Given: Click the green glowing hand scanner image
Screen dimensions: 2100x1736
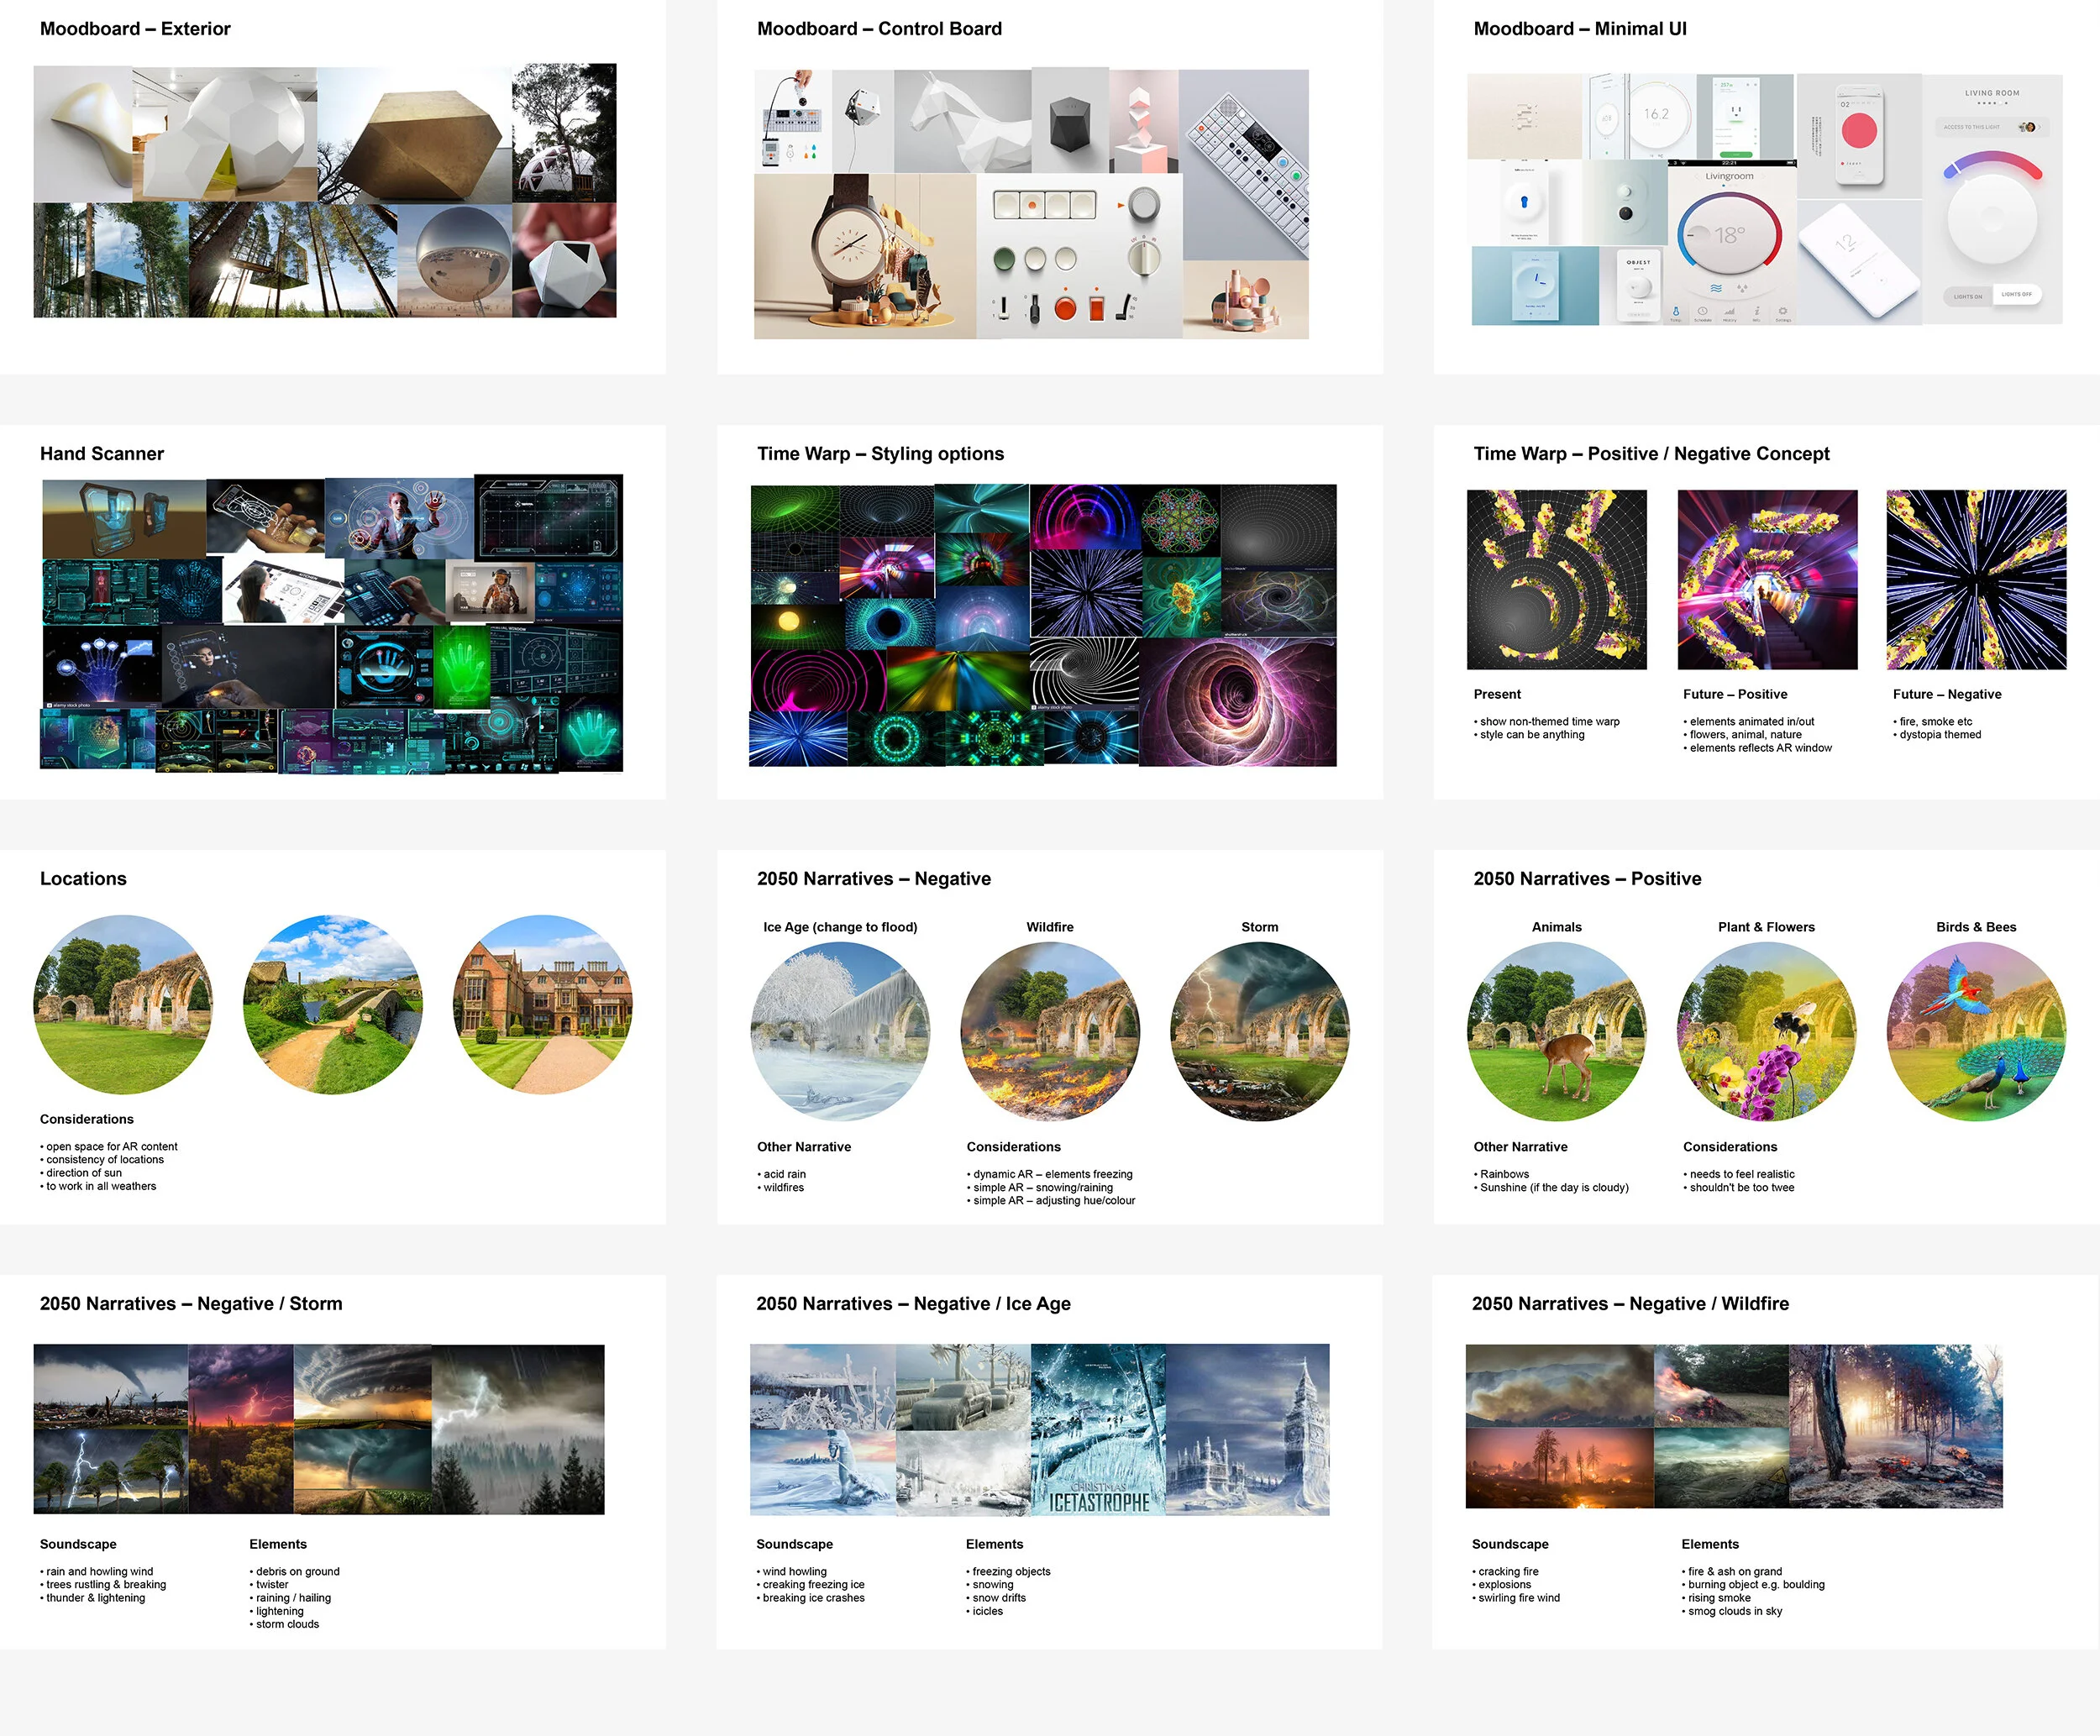Looking at the screenshot, I should (461, 667).
